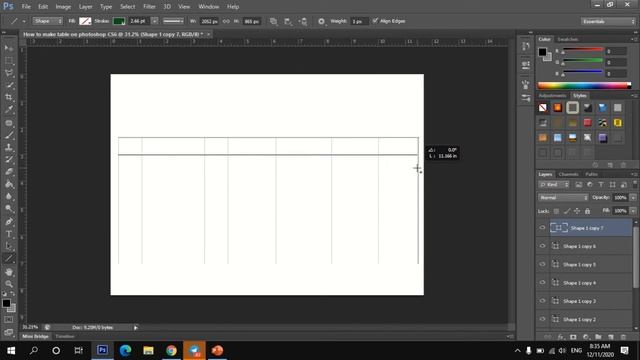
Task: Hide the Shape 1 copy 4 layer
Action: (542, 282)
